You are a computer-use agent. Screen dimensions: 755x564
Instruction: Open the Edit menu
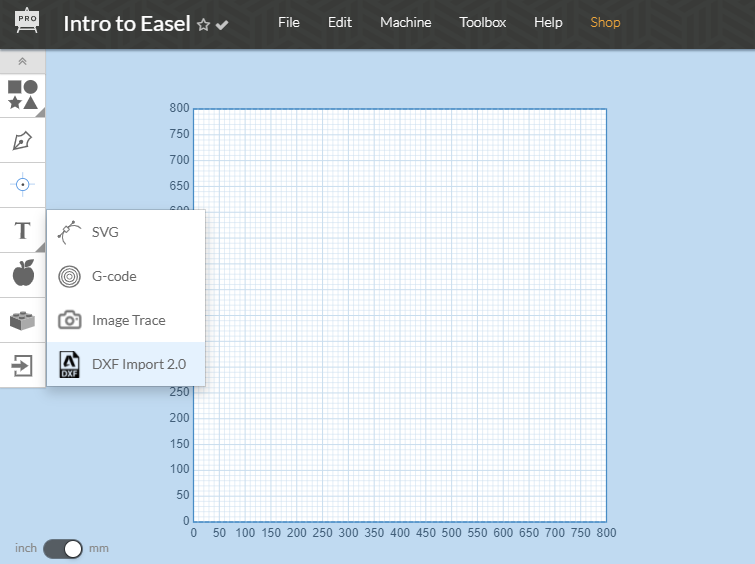coord(340,23)
